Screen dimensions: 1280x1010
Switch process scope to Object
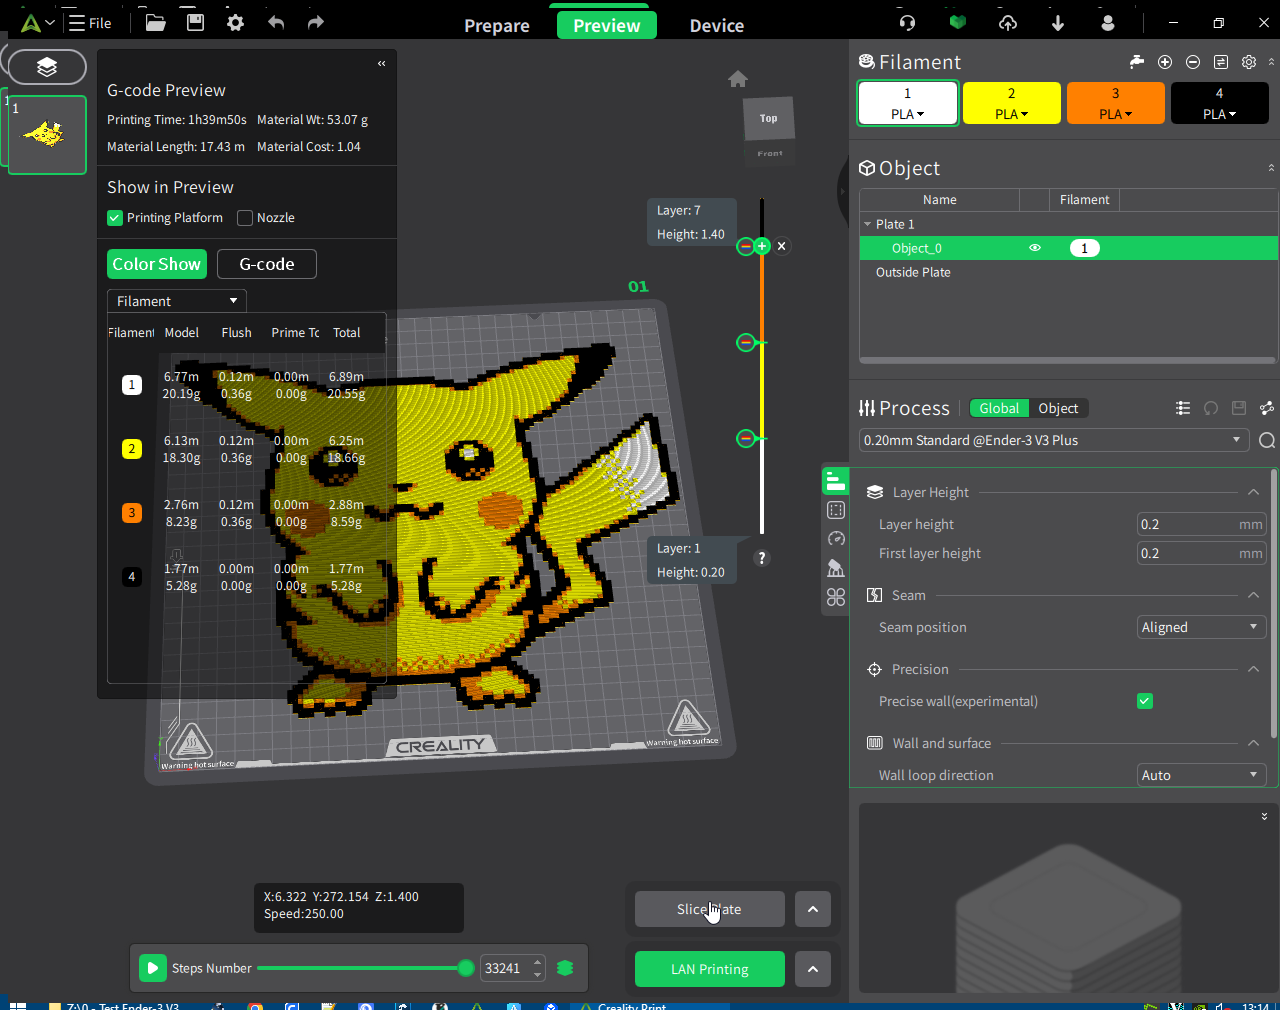1058,408
